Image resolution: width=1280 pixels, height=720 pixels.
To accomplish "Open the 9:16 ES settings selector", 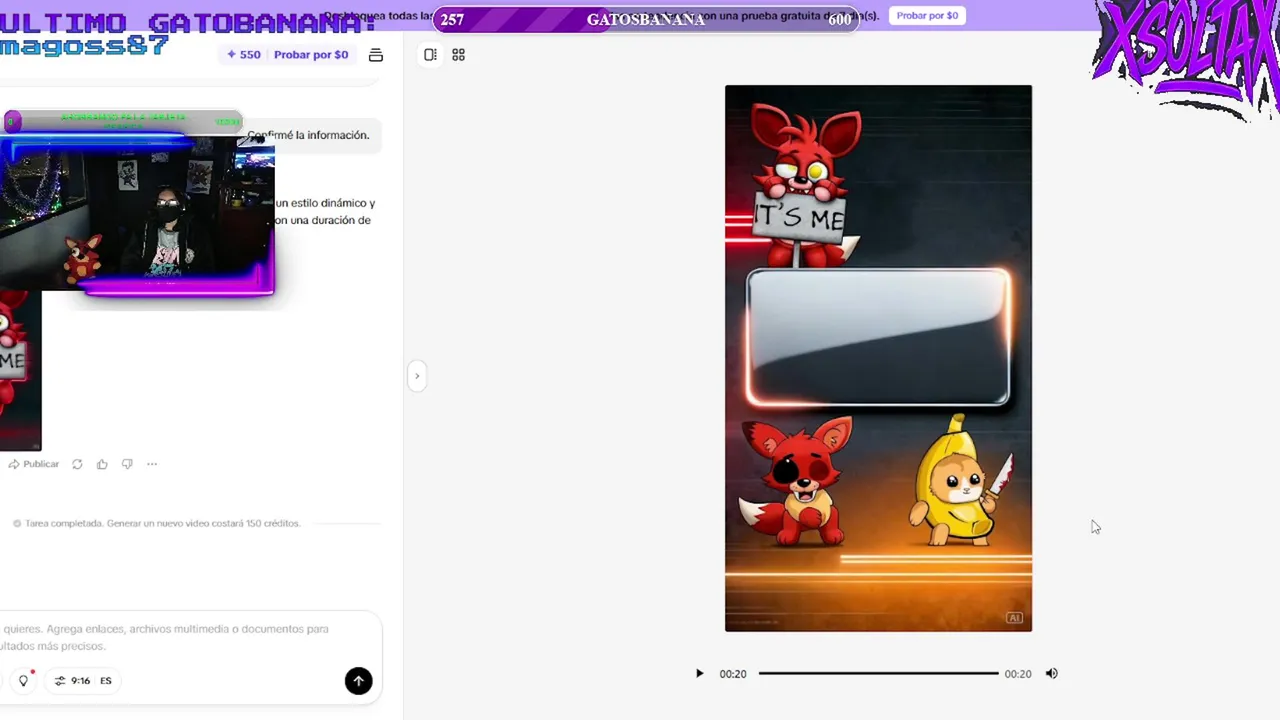I will click(83, 681).
